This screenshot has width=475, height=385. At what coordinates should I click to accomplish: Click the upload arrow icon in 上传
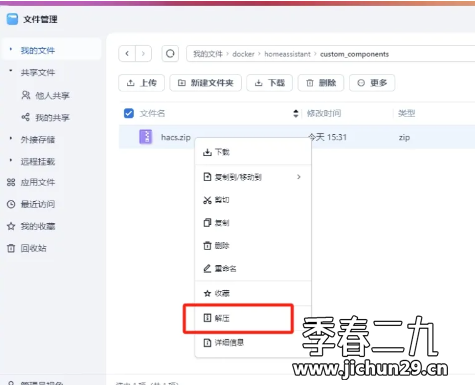(x=131, y=83)
